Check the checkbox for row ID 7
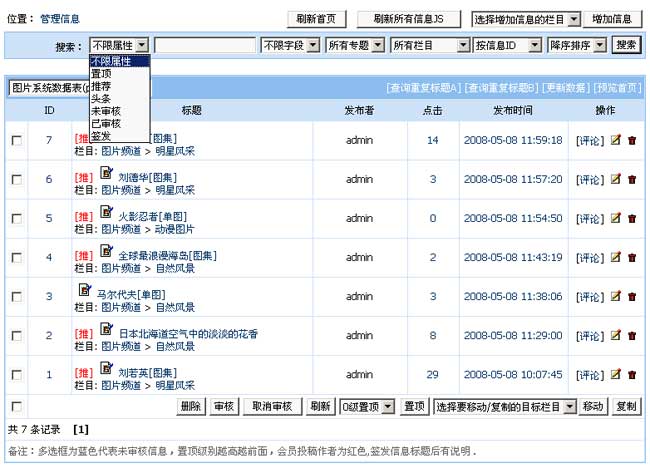Image resolution: width=650 pixels, height=473 pixels. [x=16, y=141]
